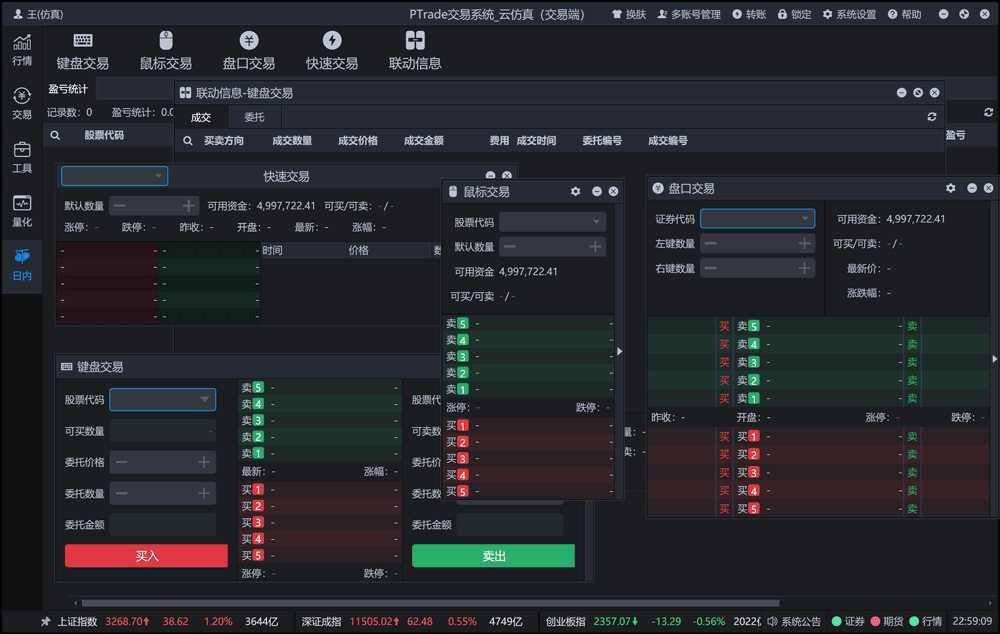Image resolution: width=1000 pixels, height=634 pixels.
Task: Refresh the 联动信息 trade list
Action: pyautogui.click(x=932, y=117)
